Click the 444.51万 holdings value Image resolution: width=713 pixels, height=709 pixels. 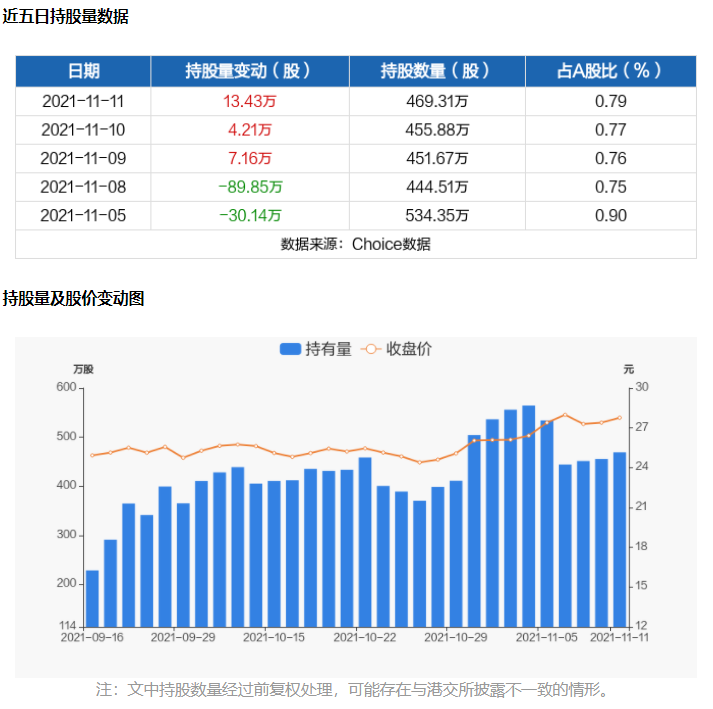pyautogui.click(x=437, y=187)
